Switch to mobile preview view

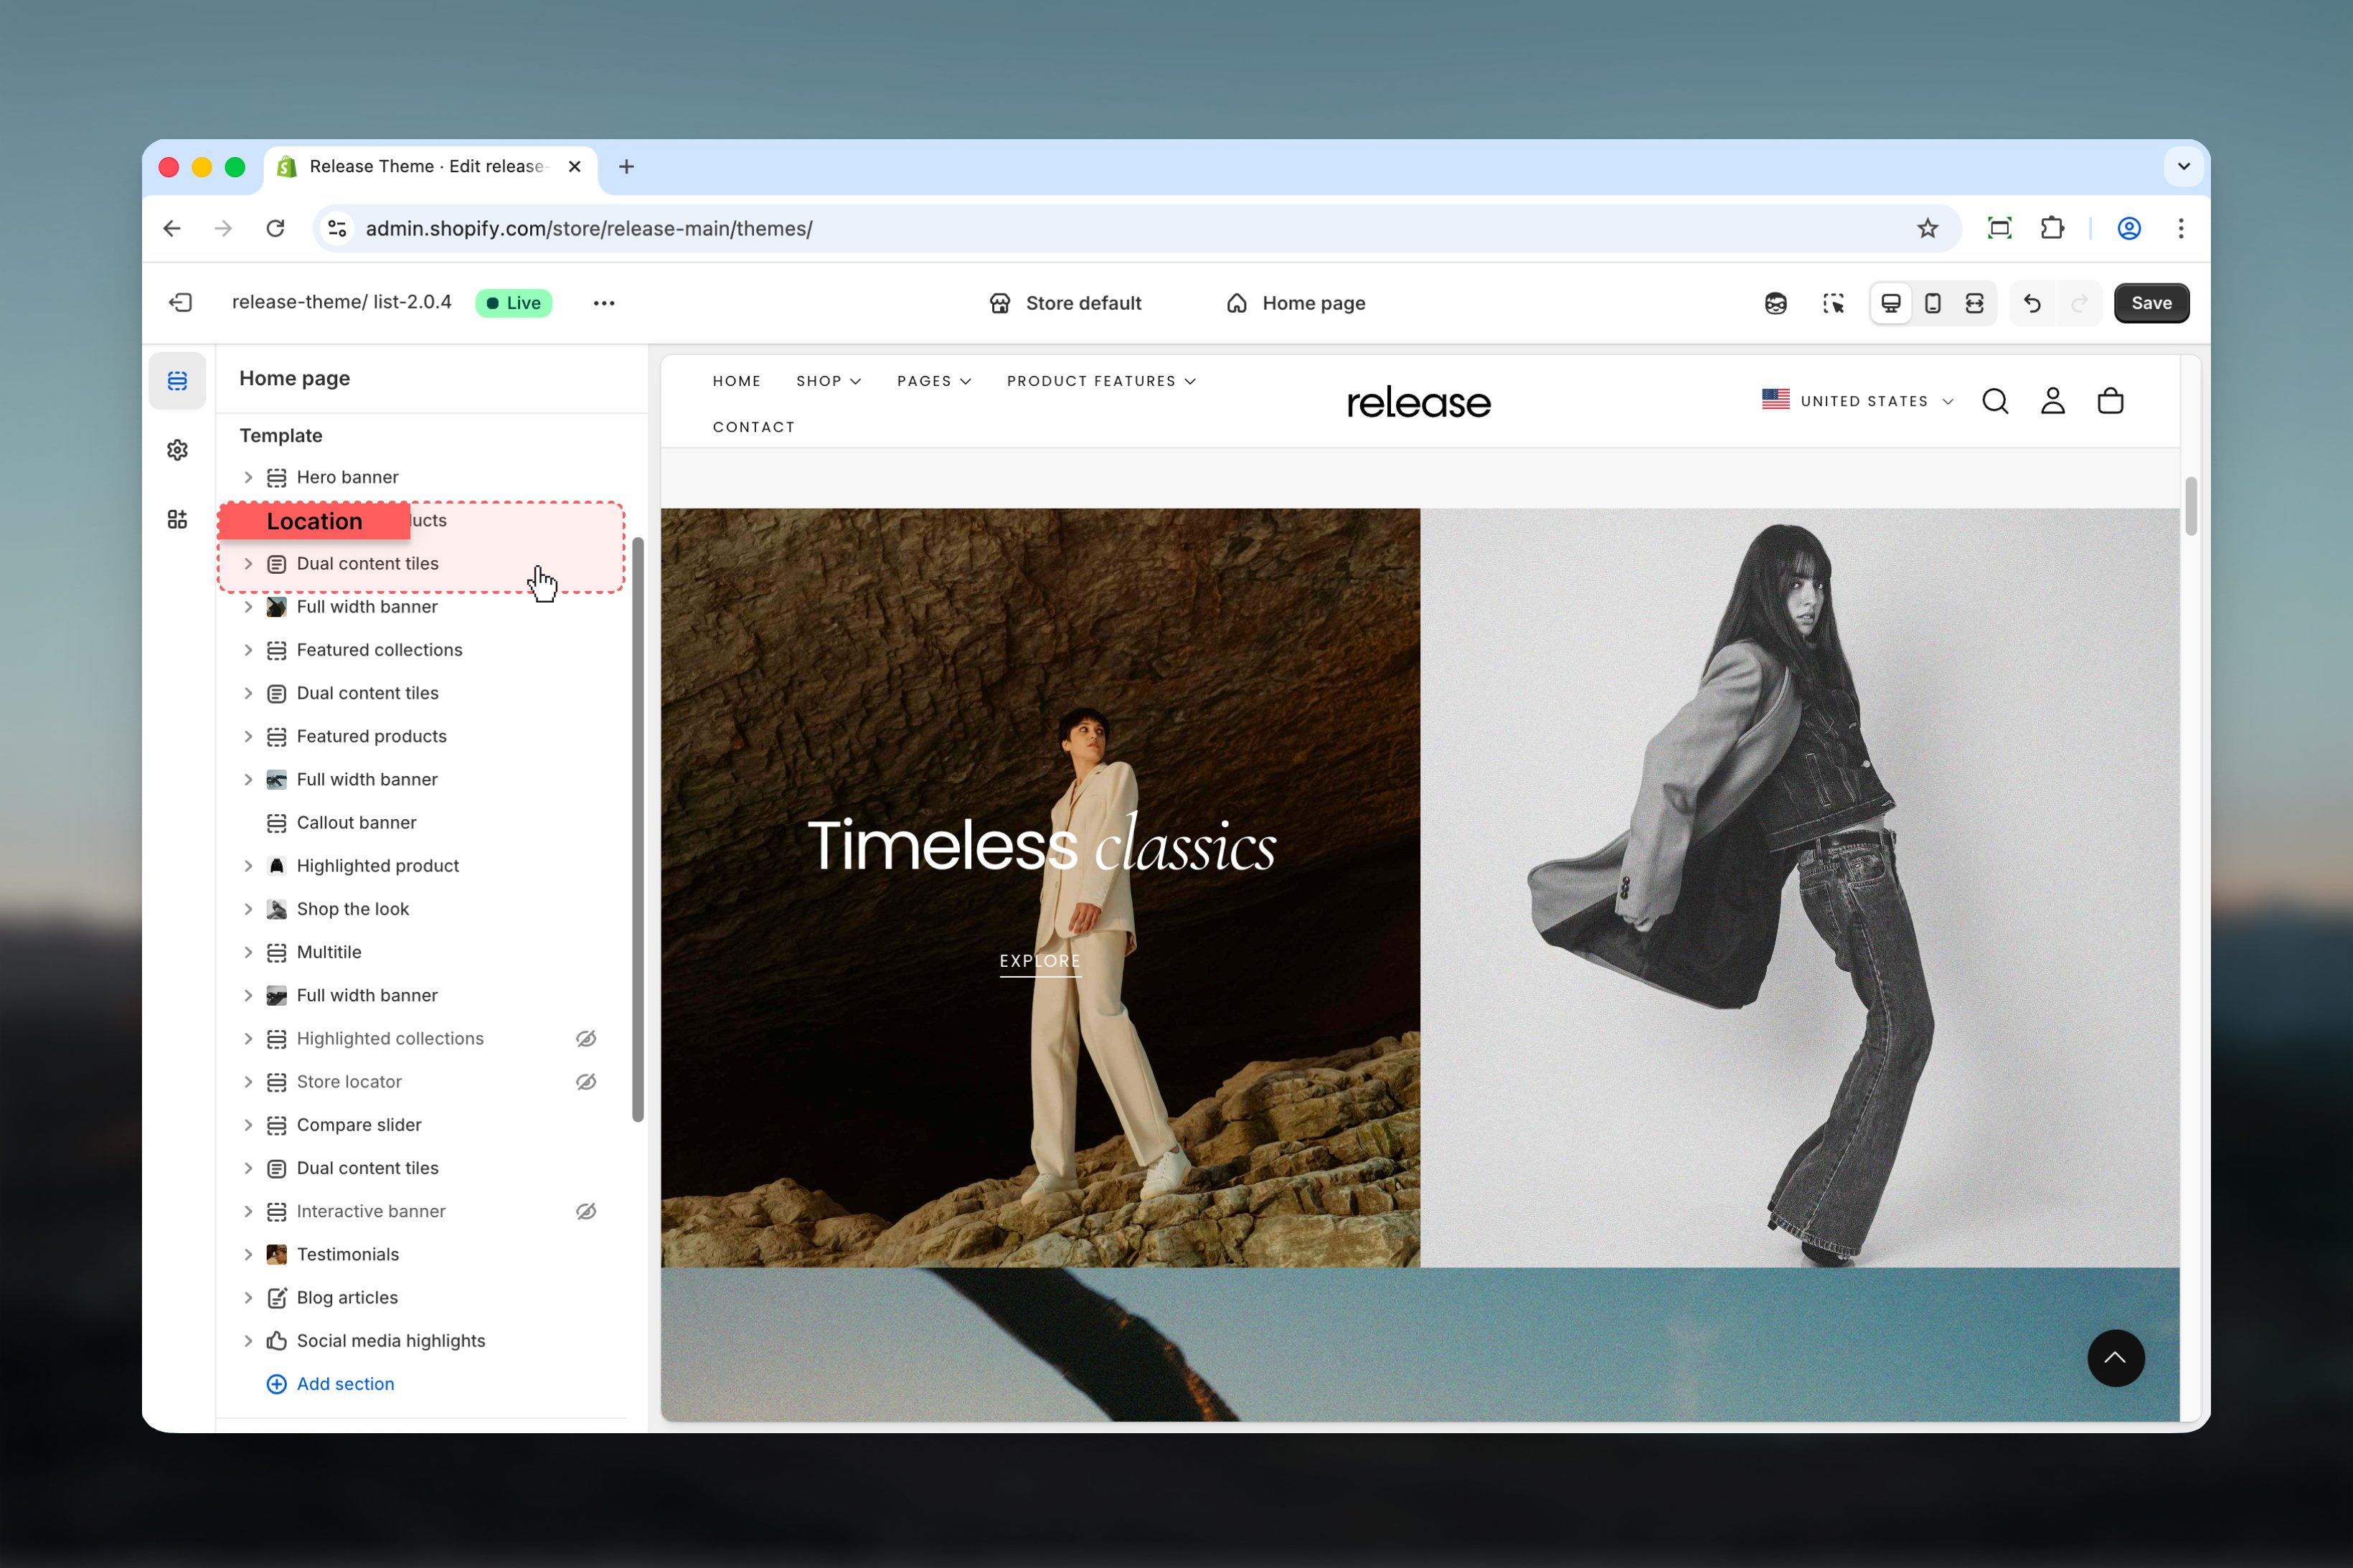1933,303
